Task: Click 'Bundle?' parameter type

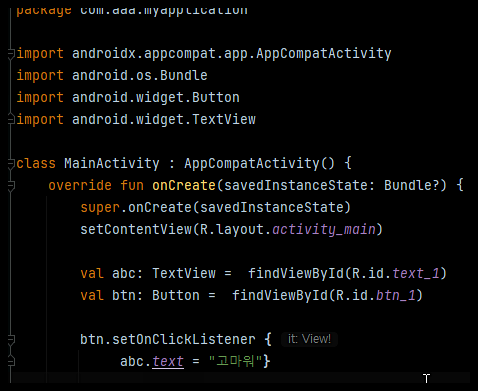Action: click(412, 185)
